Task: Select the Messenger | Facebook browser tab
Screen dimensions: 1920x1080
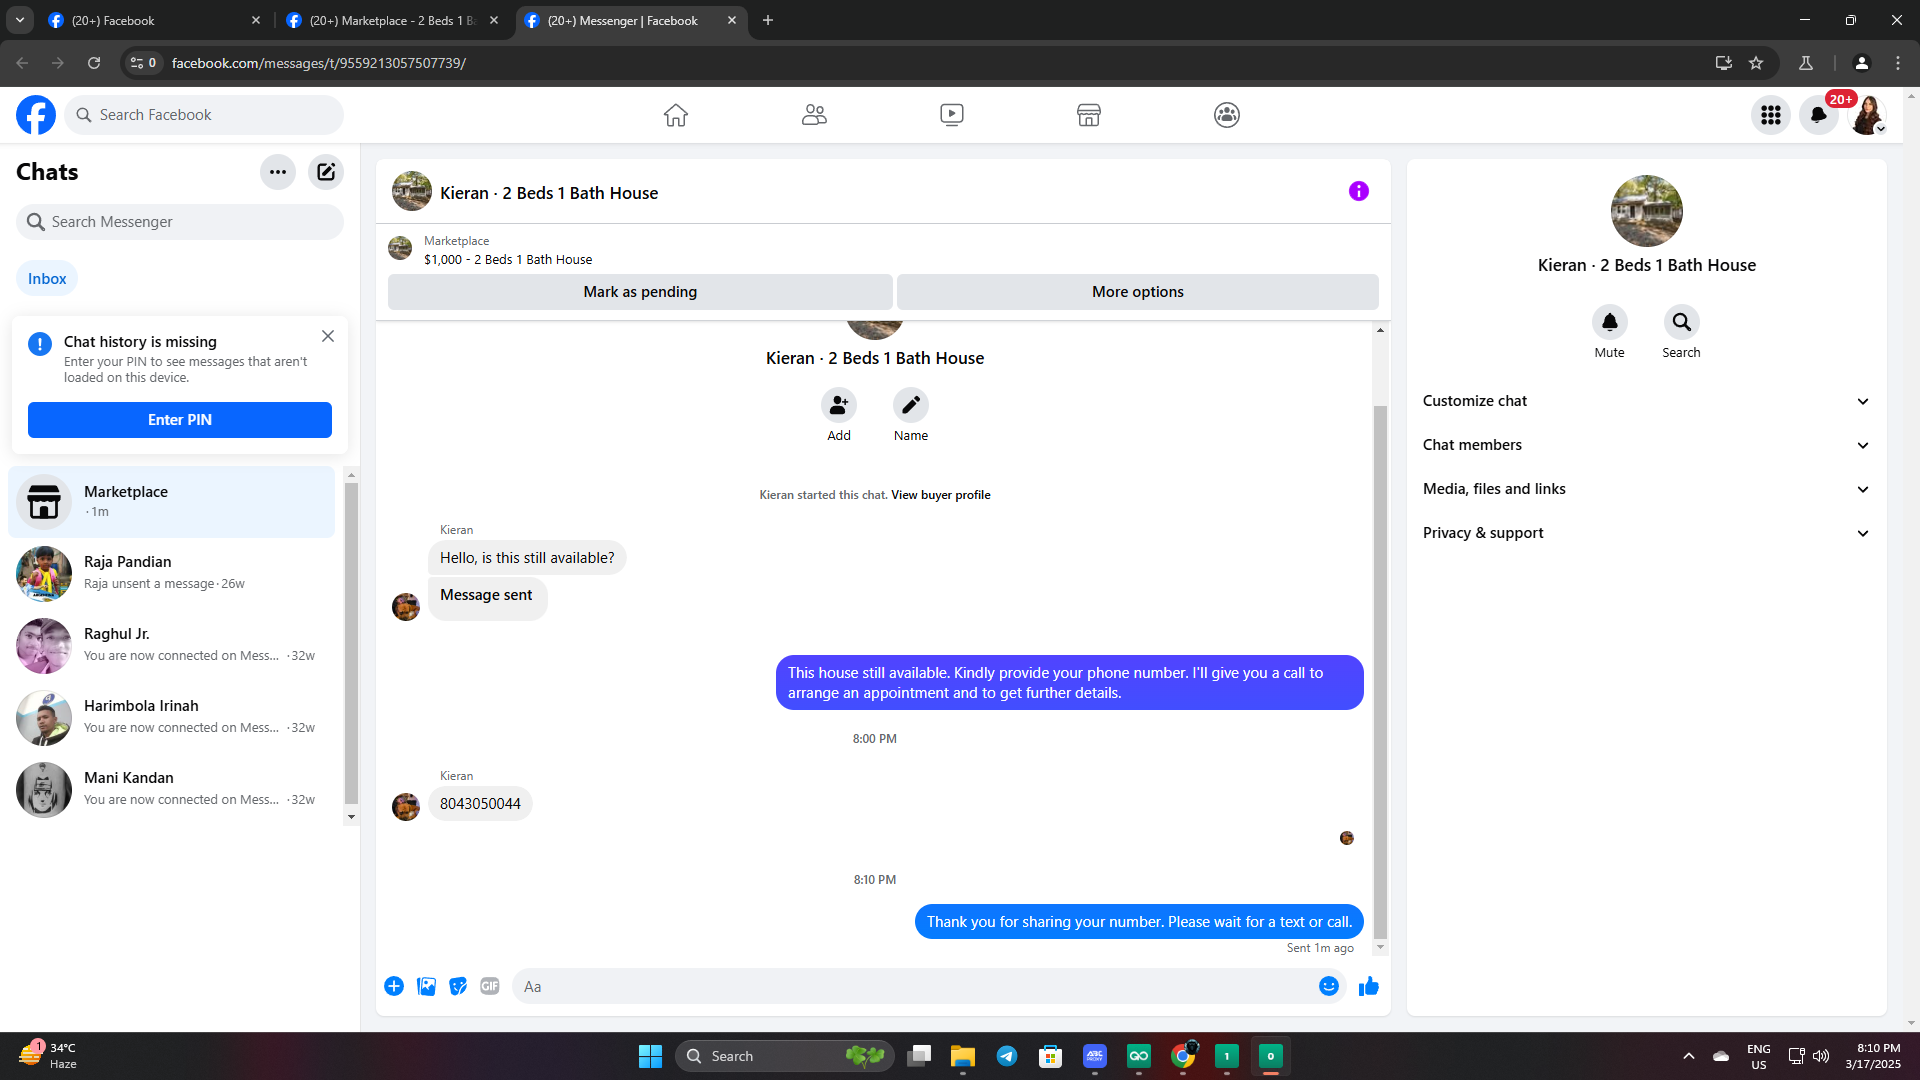Action: click(x=630, y=20)
